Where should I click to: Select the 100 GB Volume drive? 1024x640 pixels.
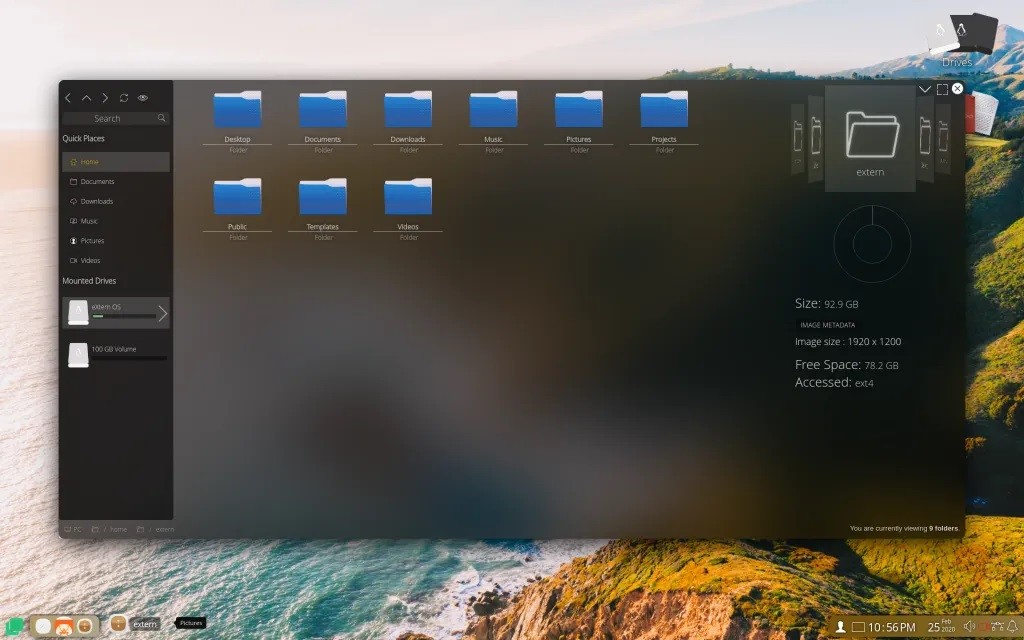click(116, 355)
